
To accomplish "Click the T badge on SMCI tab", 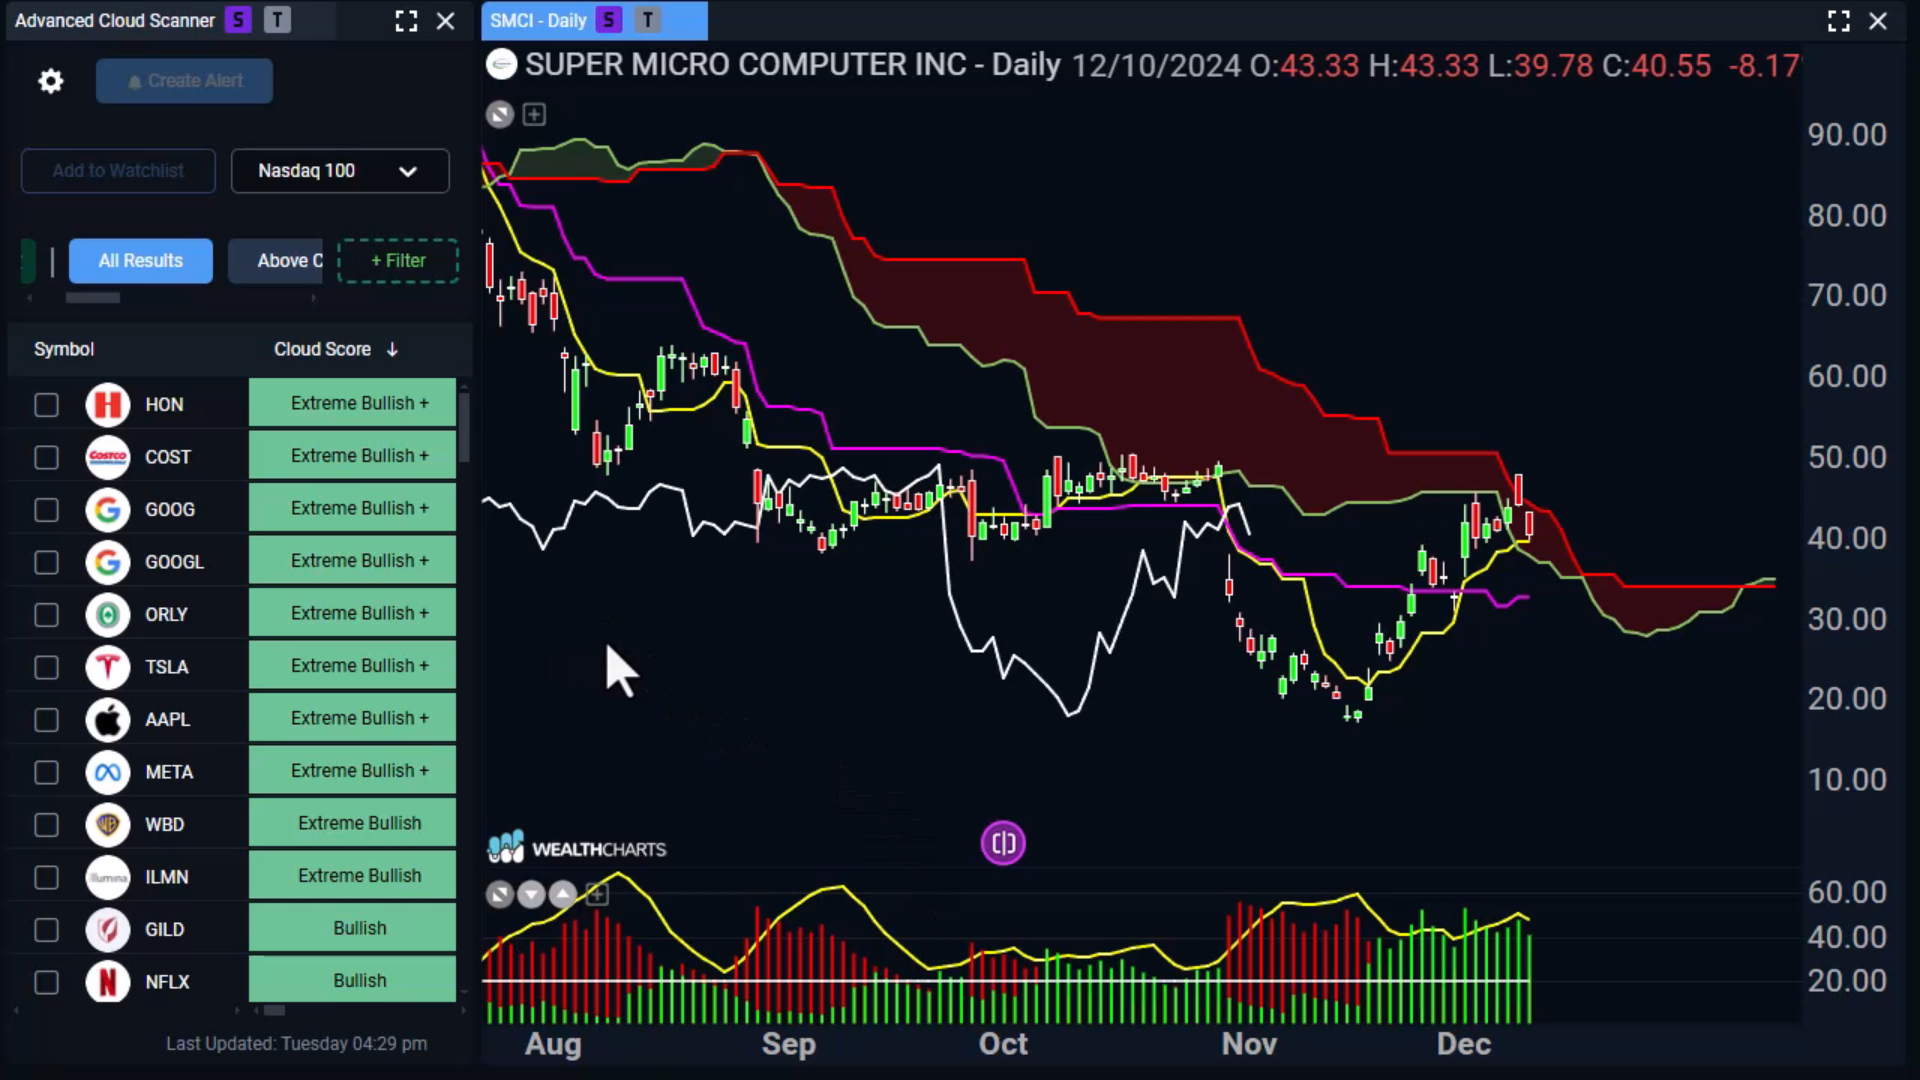I will 648,20.
